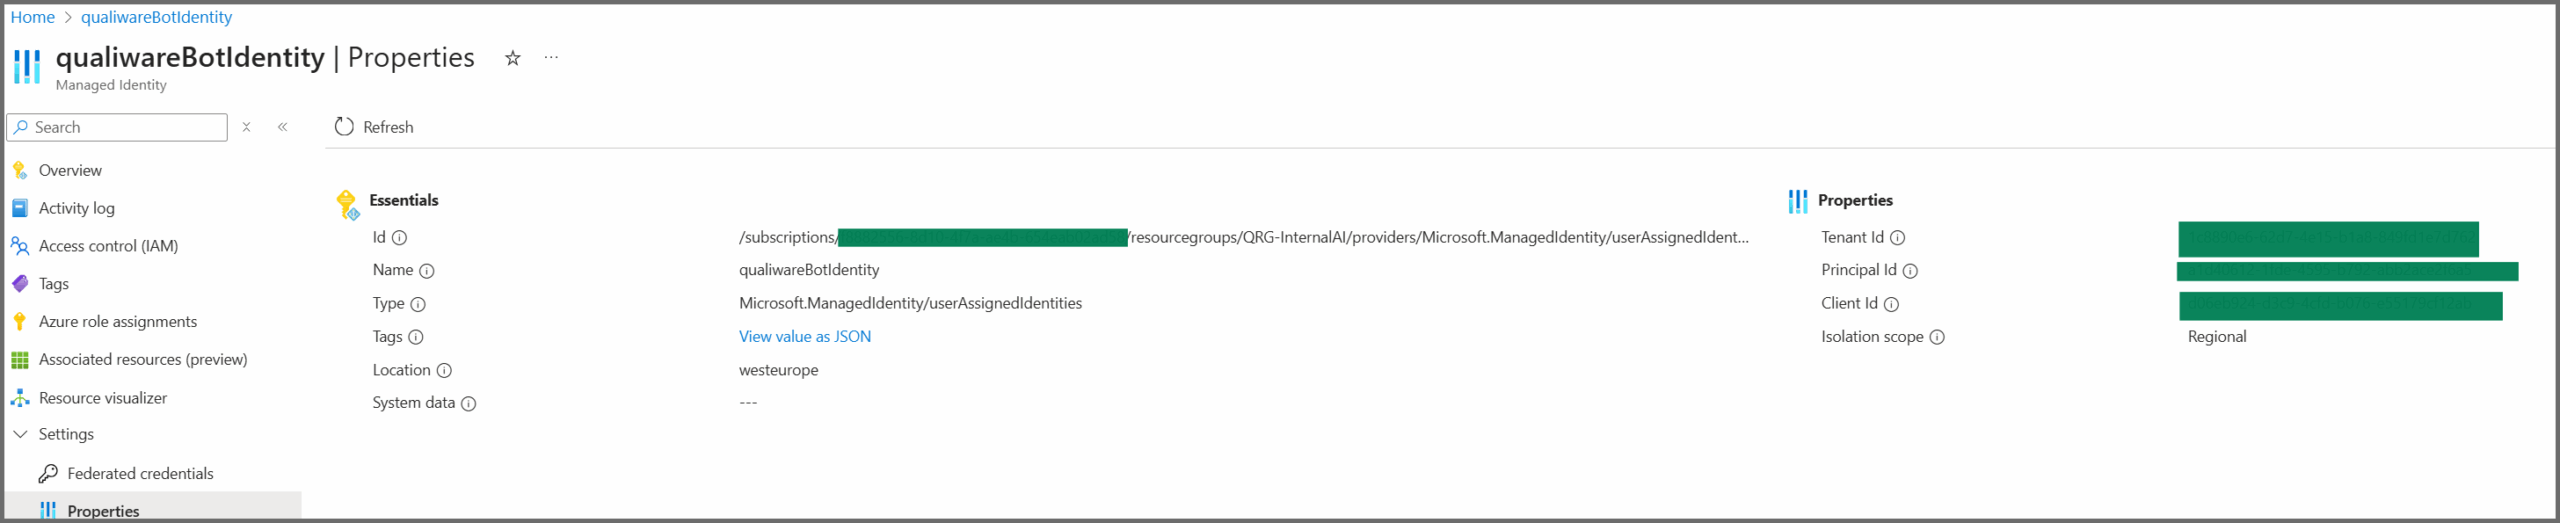Image resolution: width=2560 pixels, height=523 pixels.
Task: Navigate to Home breadcrumb
Action: tap(32, 17)
